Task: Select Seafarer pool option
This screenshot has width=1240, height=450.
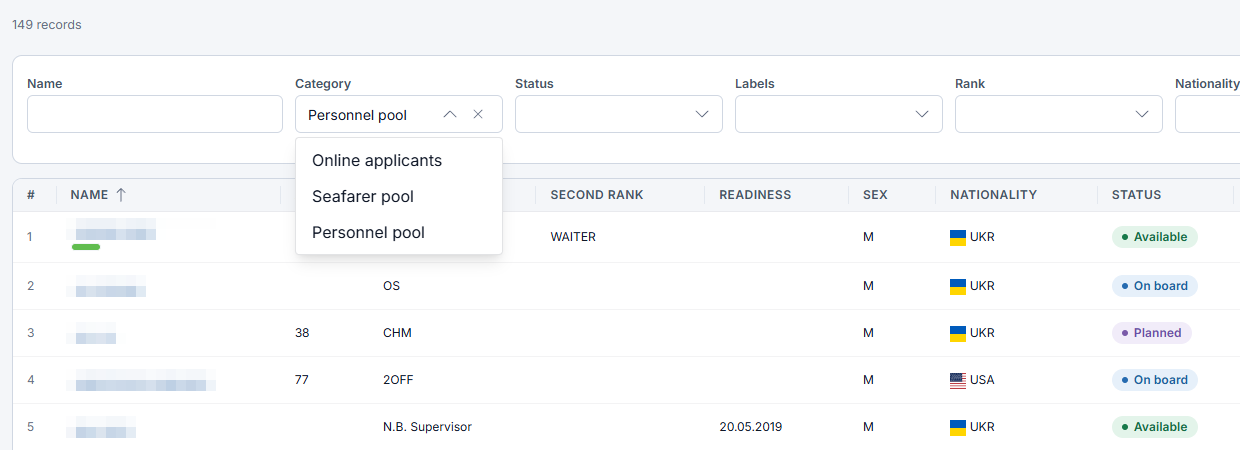Action: click(x=399, y=196)
